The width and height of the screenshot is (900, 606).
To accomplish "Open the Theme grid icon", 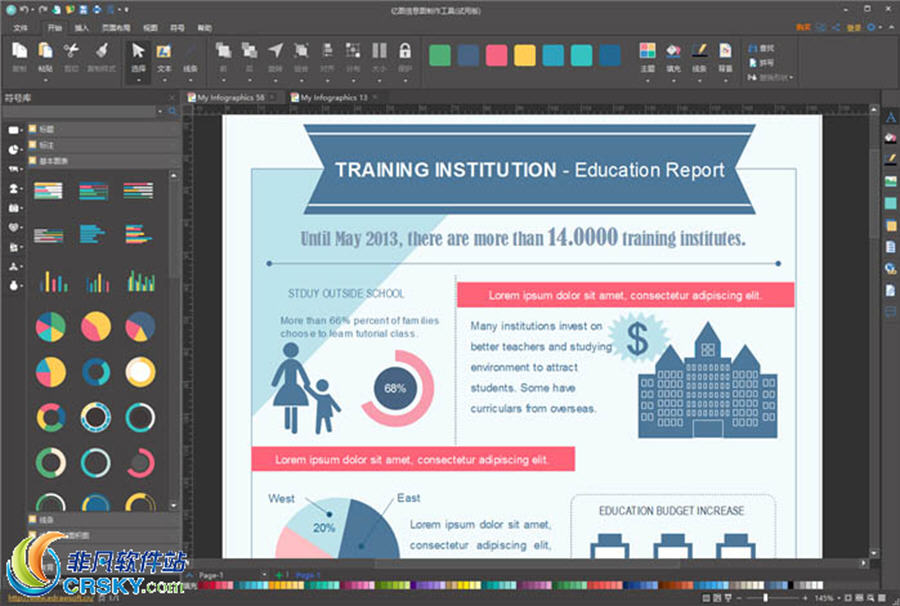I will point(647,50).
